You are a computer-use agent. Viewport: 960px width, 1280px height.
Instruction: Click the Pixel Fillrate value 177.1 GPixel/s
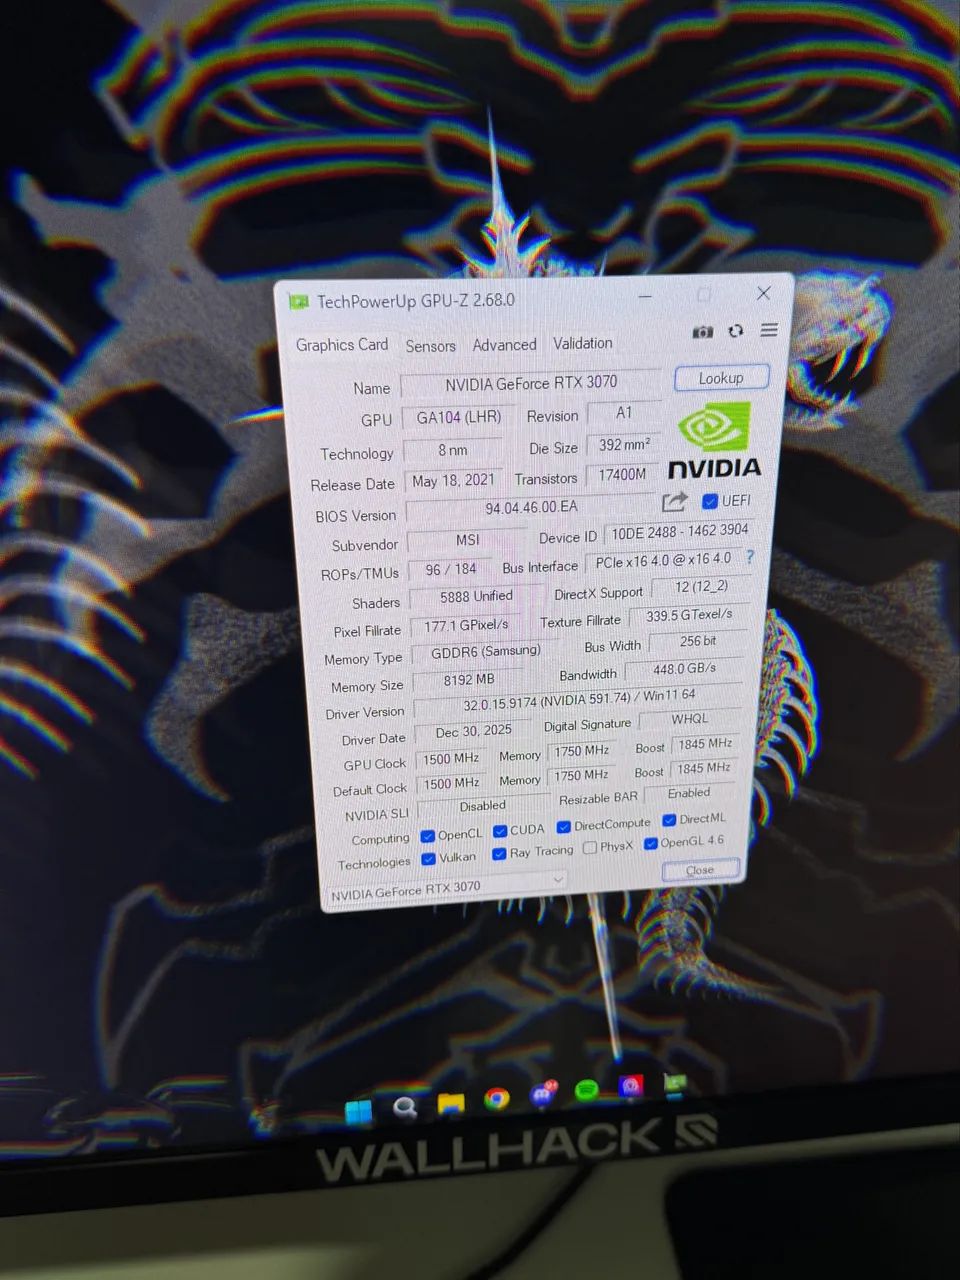466,625
